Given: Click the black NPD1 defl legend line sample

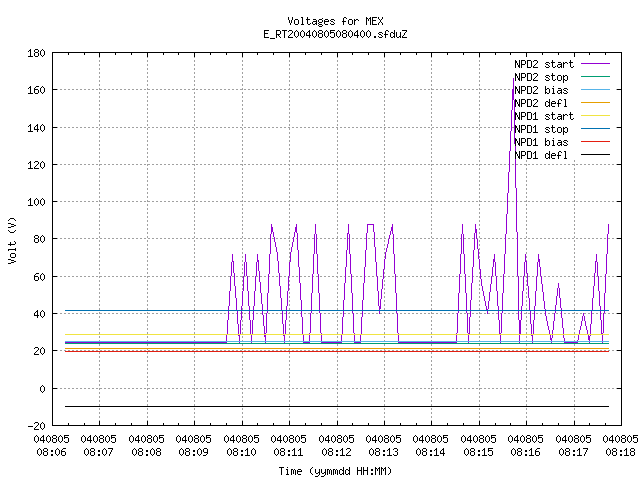Looking at the screenshot, I should click(595, 155).
